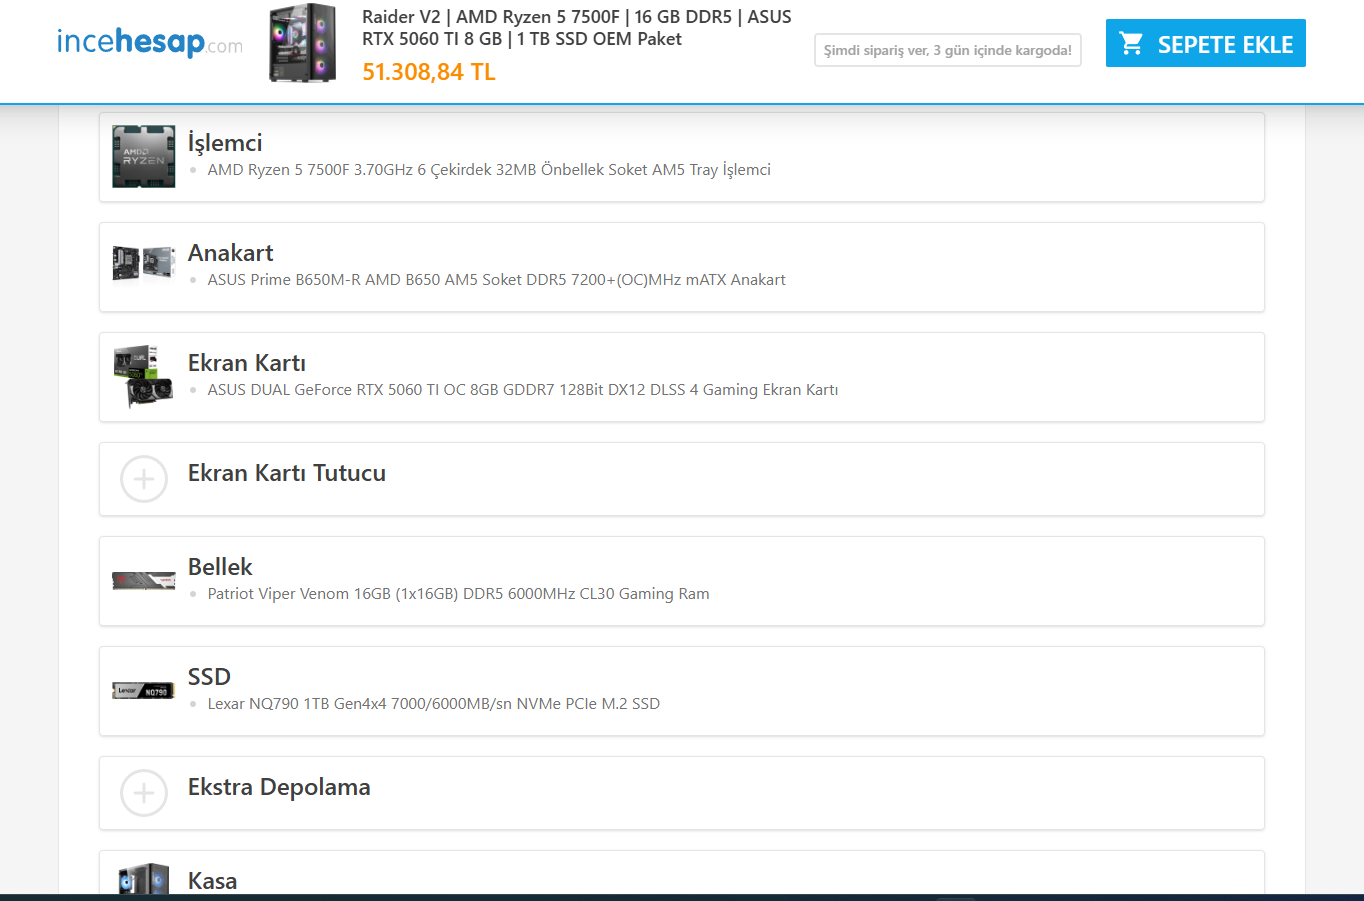This screenshot has height=901, width=1364.
Task: Click the SEPETE EKLE button
Action: point(1205,43)
